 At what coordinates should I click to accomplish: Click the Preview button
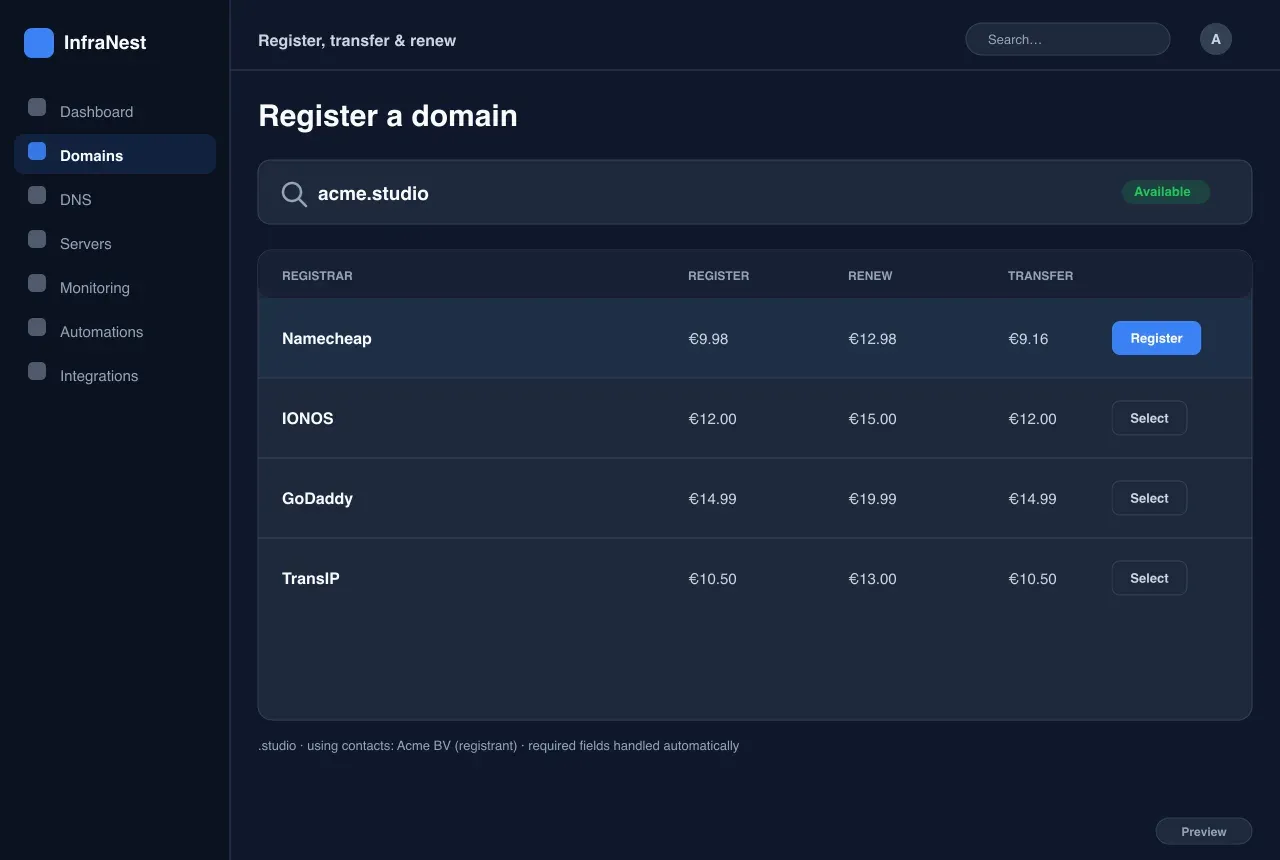(1204, 831)
